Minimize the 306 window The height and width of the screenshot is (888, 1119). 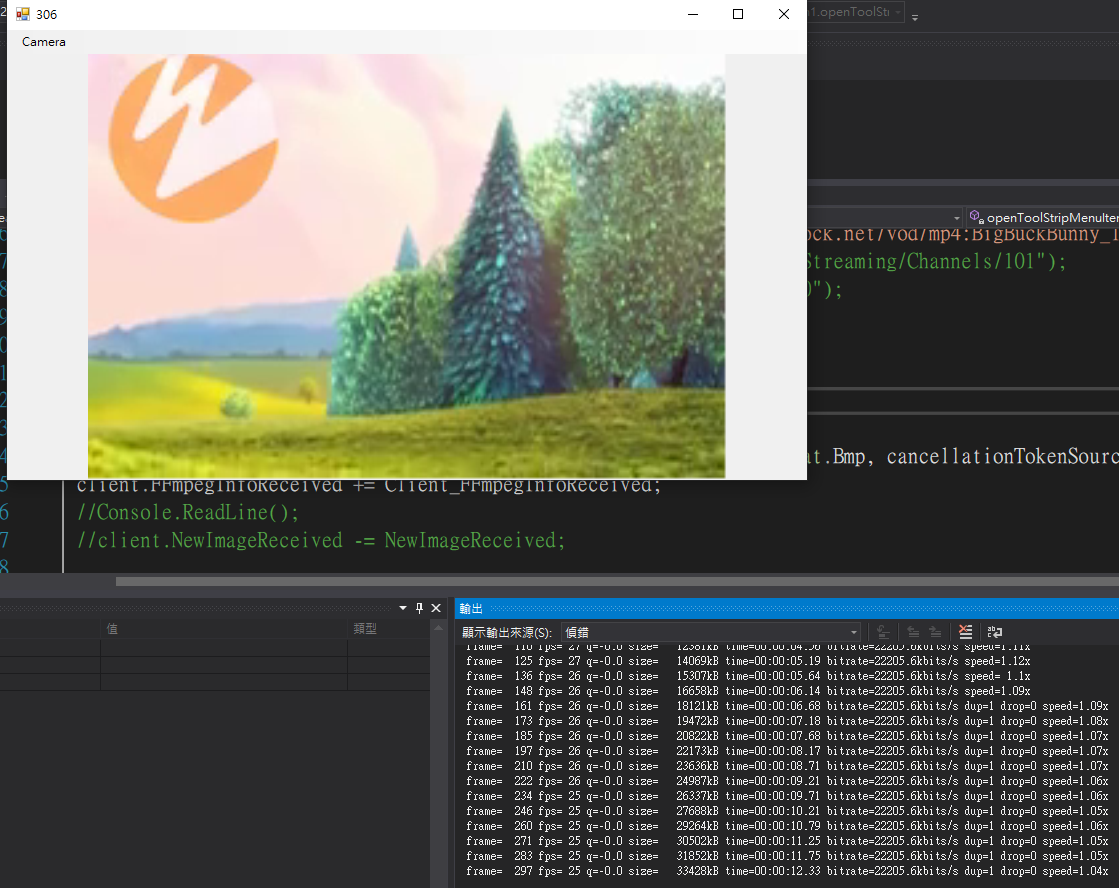click(692, 14)
